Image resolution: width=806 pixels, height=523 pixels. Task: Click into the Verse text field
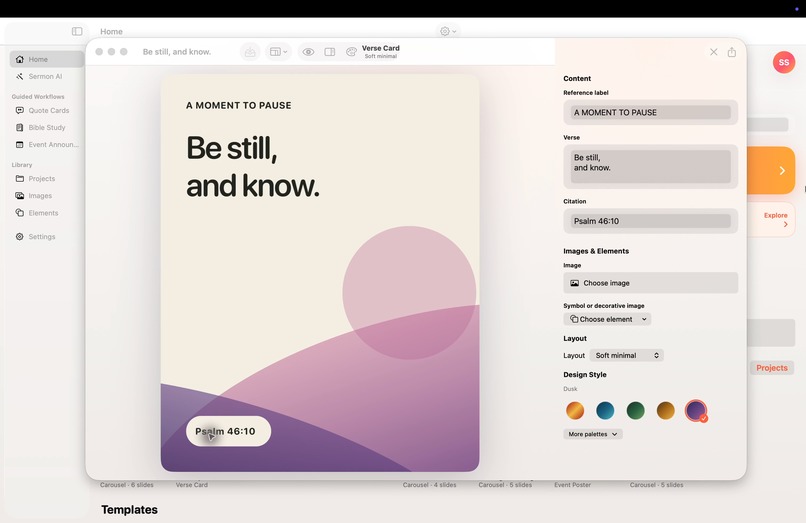651,166
